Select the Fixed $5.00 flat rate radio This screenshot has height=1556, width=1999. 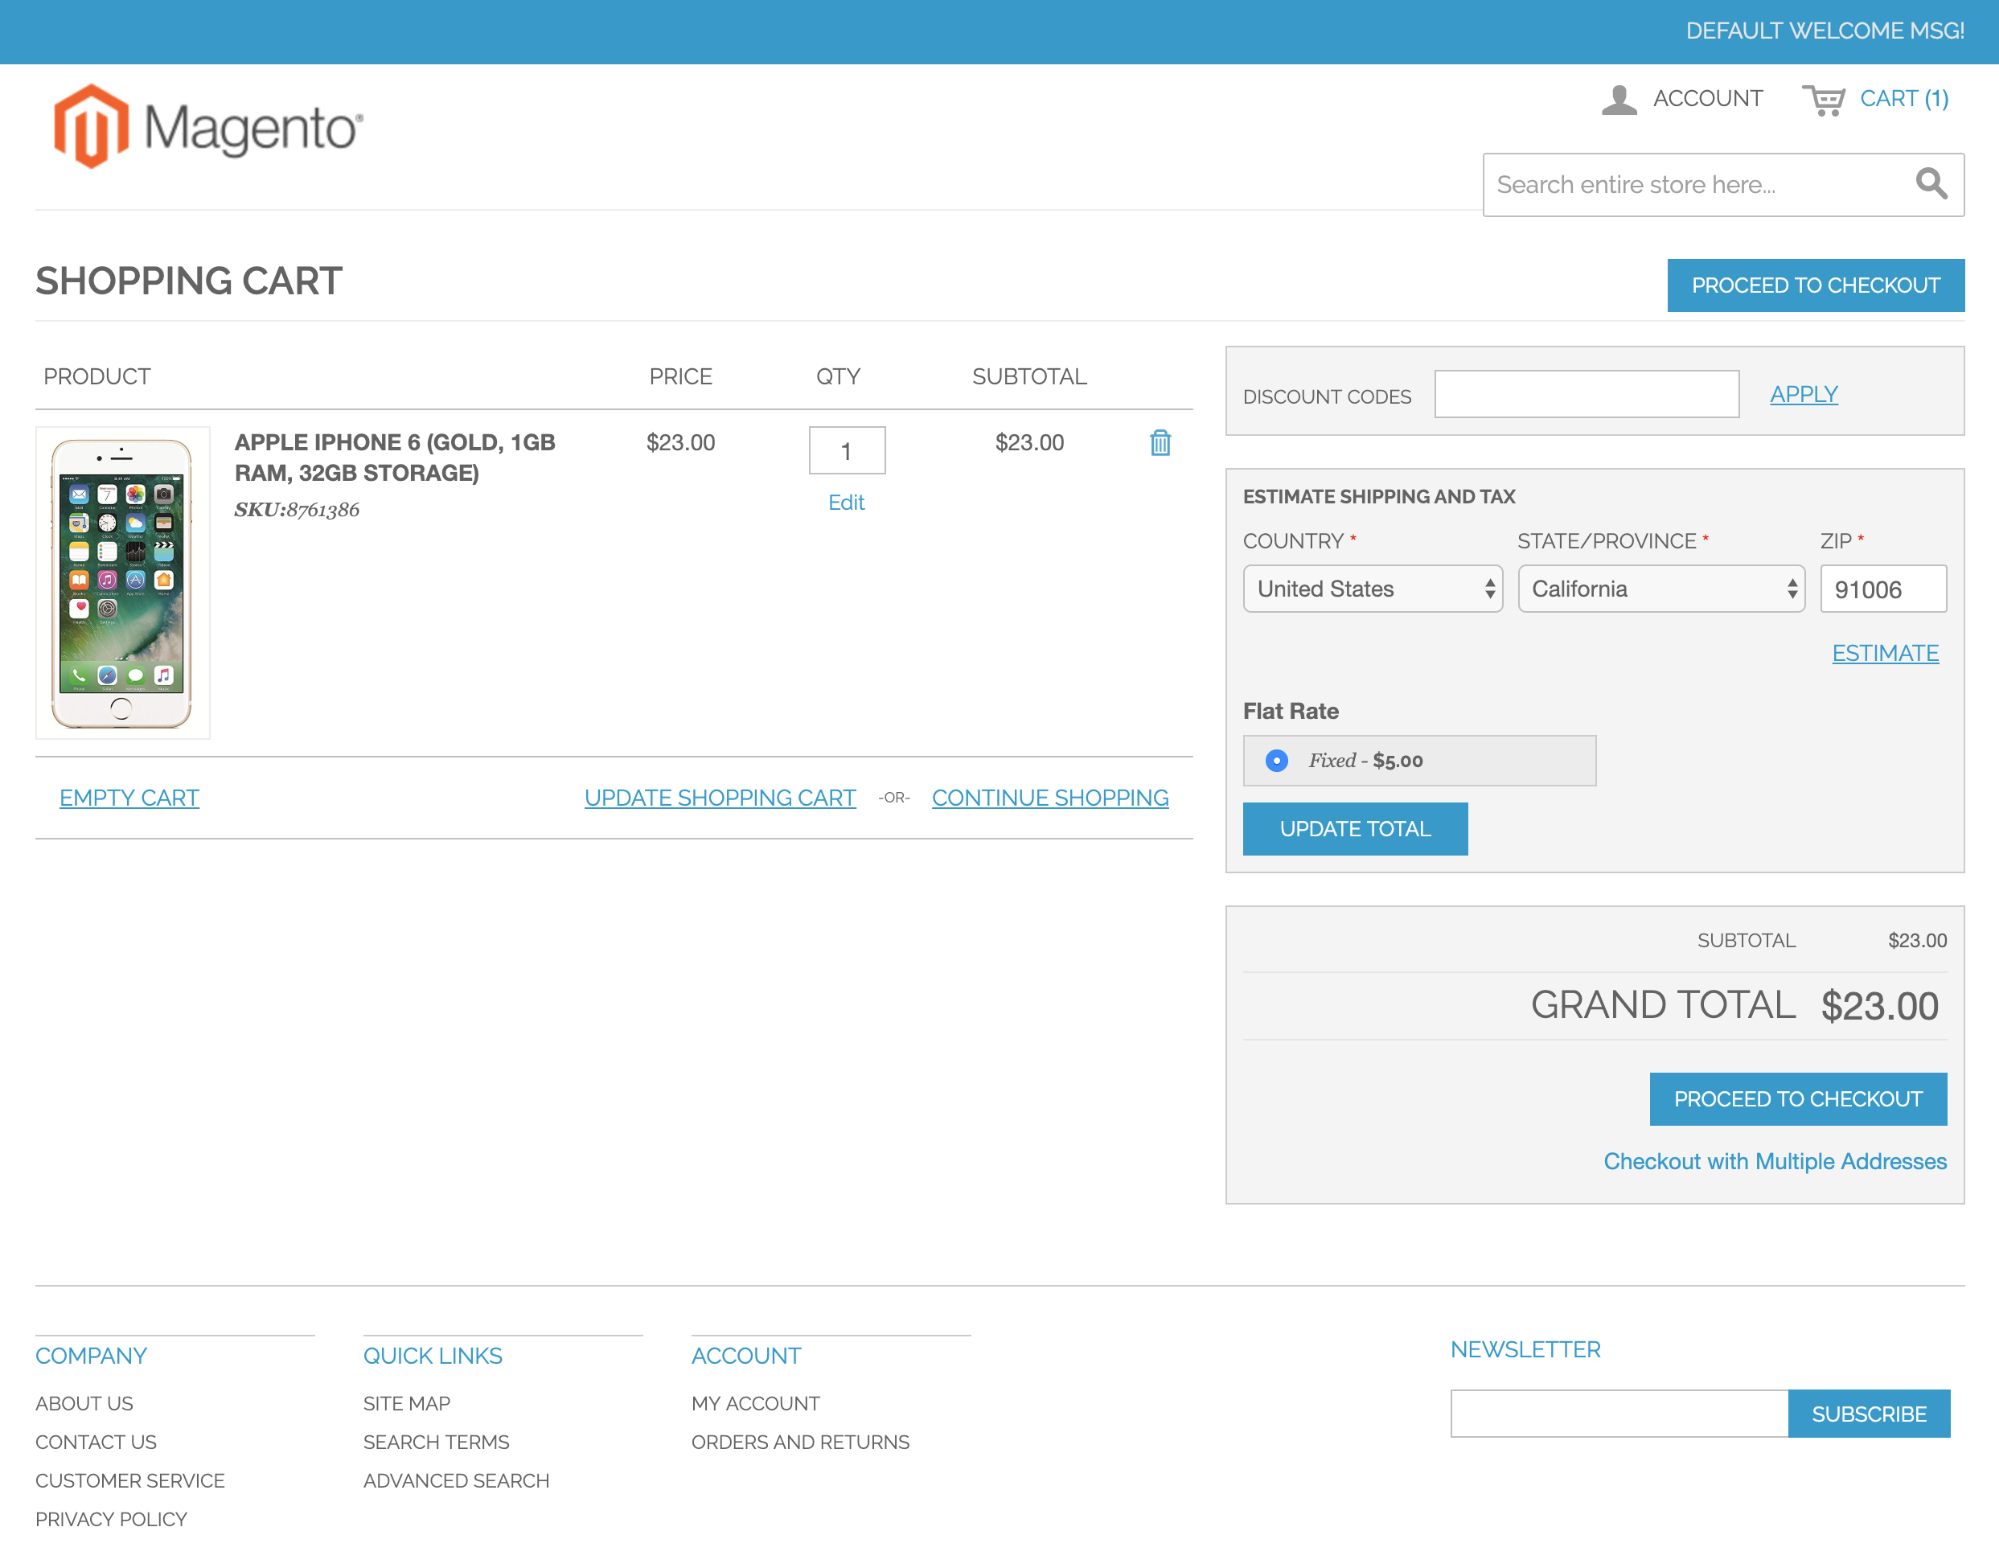[1276, 761]
